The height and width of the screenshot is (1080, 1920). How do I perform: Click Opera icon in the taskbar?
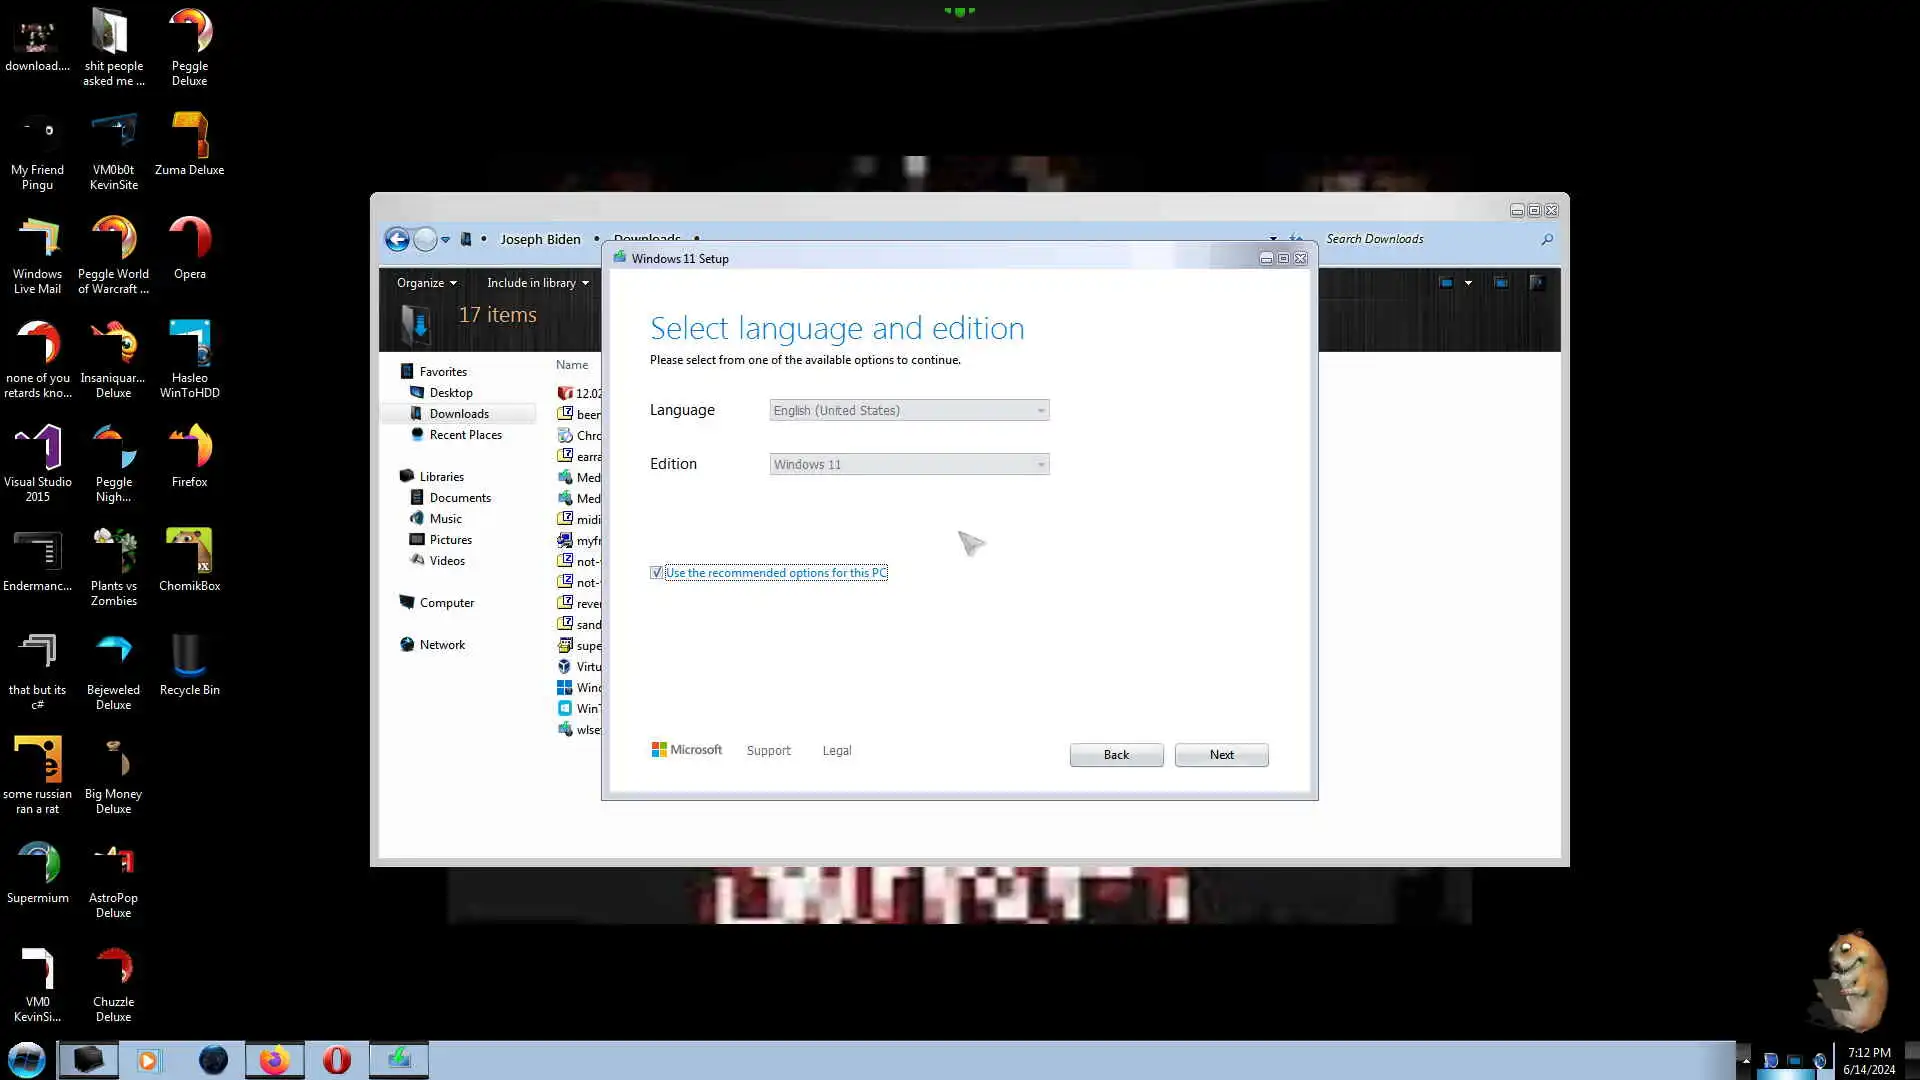pyautogui.click(x=337, y=1060)
